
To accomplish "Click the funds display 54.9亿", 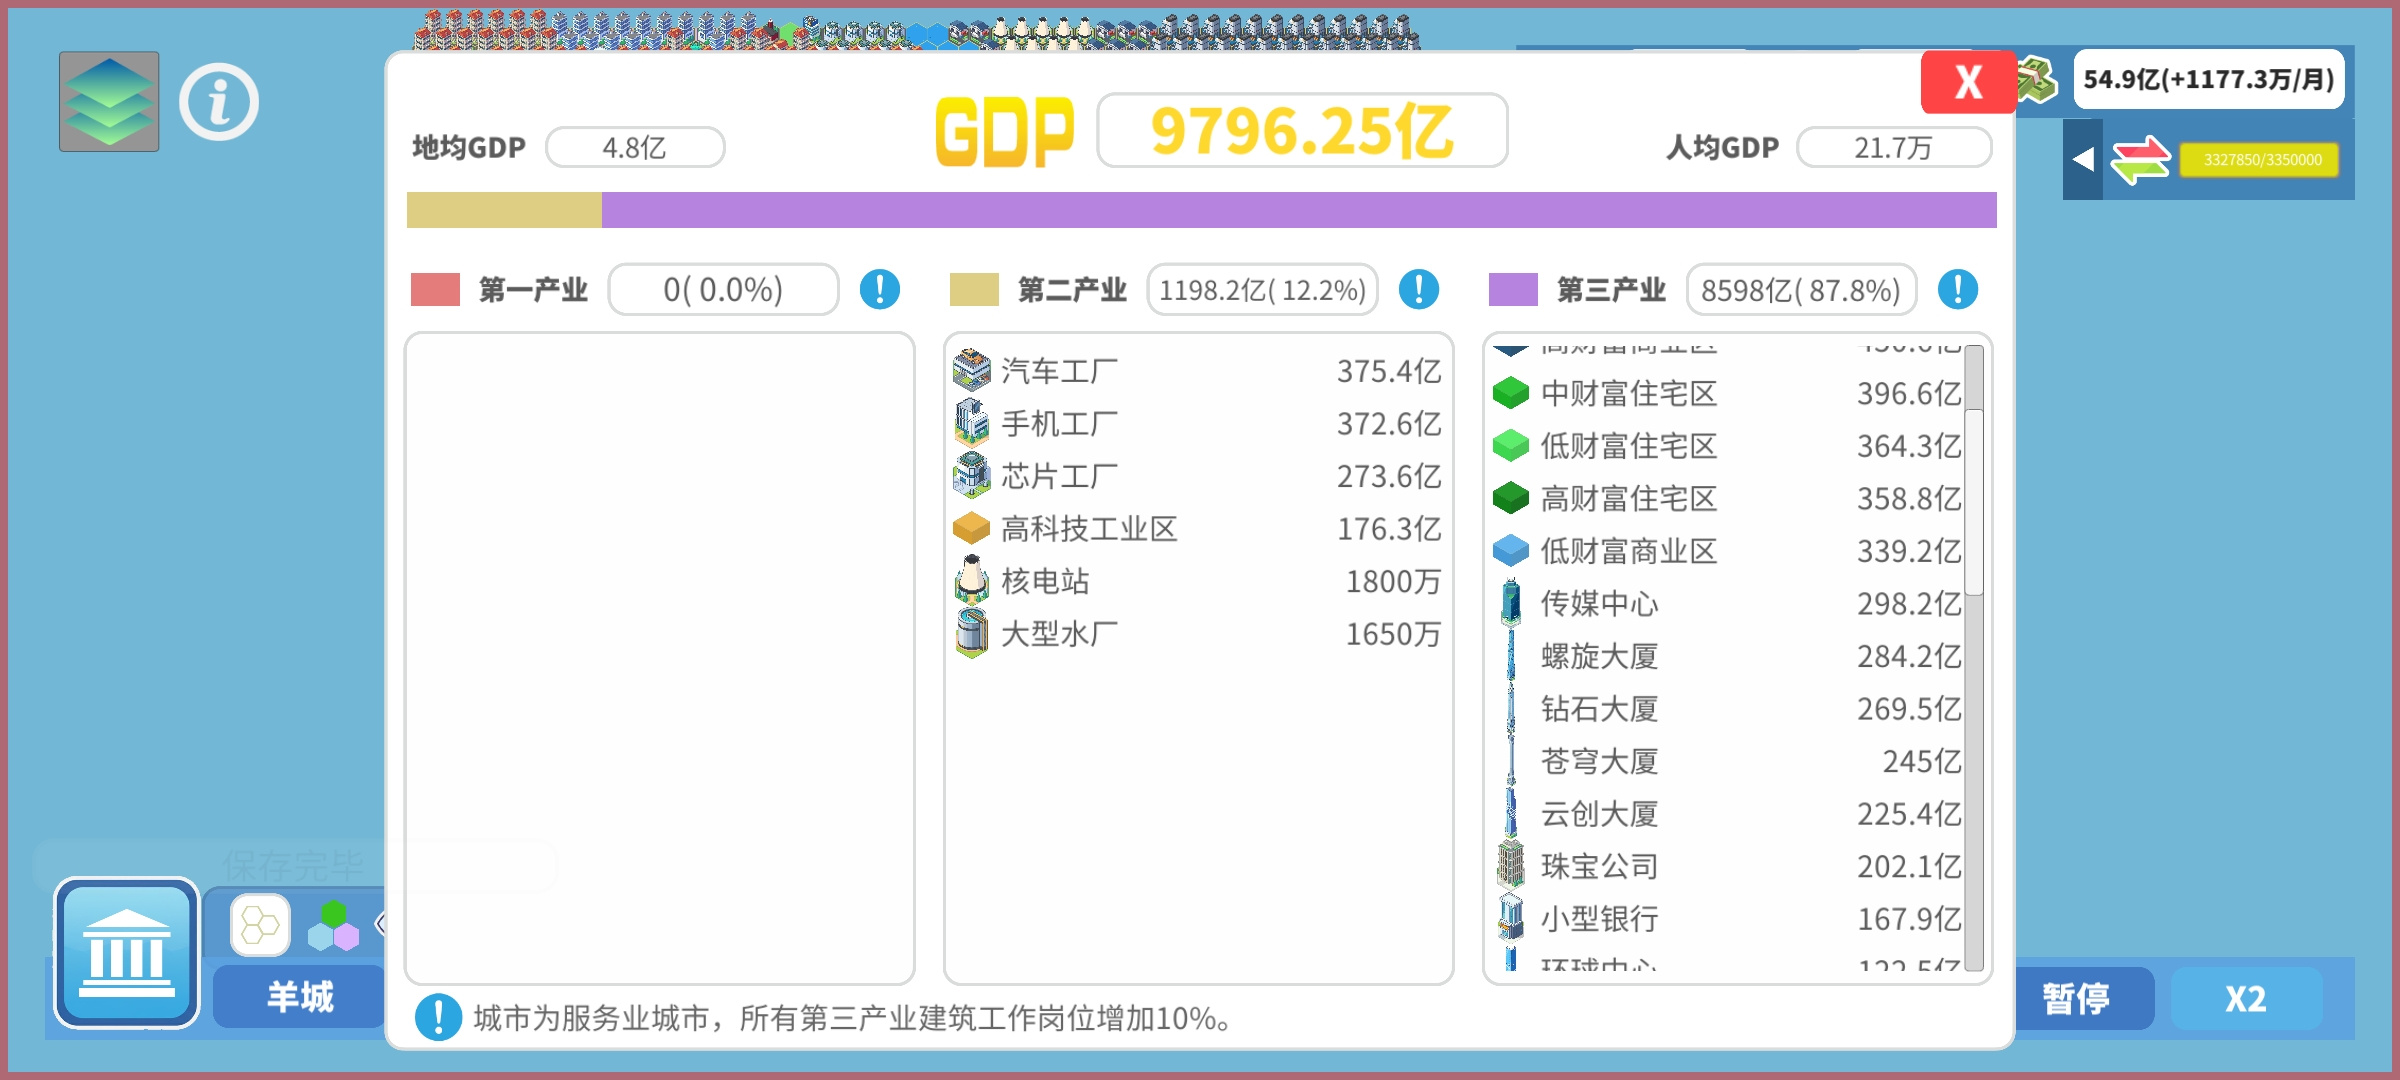I will click(x=2208, y=79).
